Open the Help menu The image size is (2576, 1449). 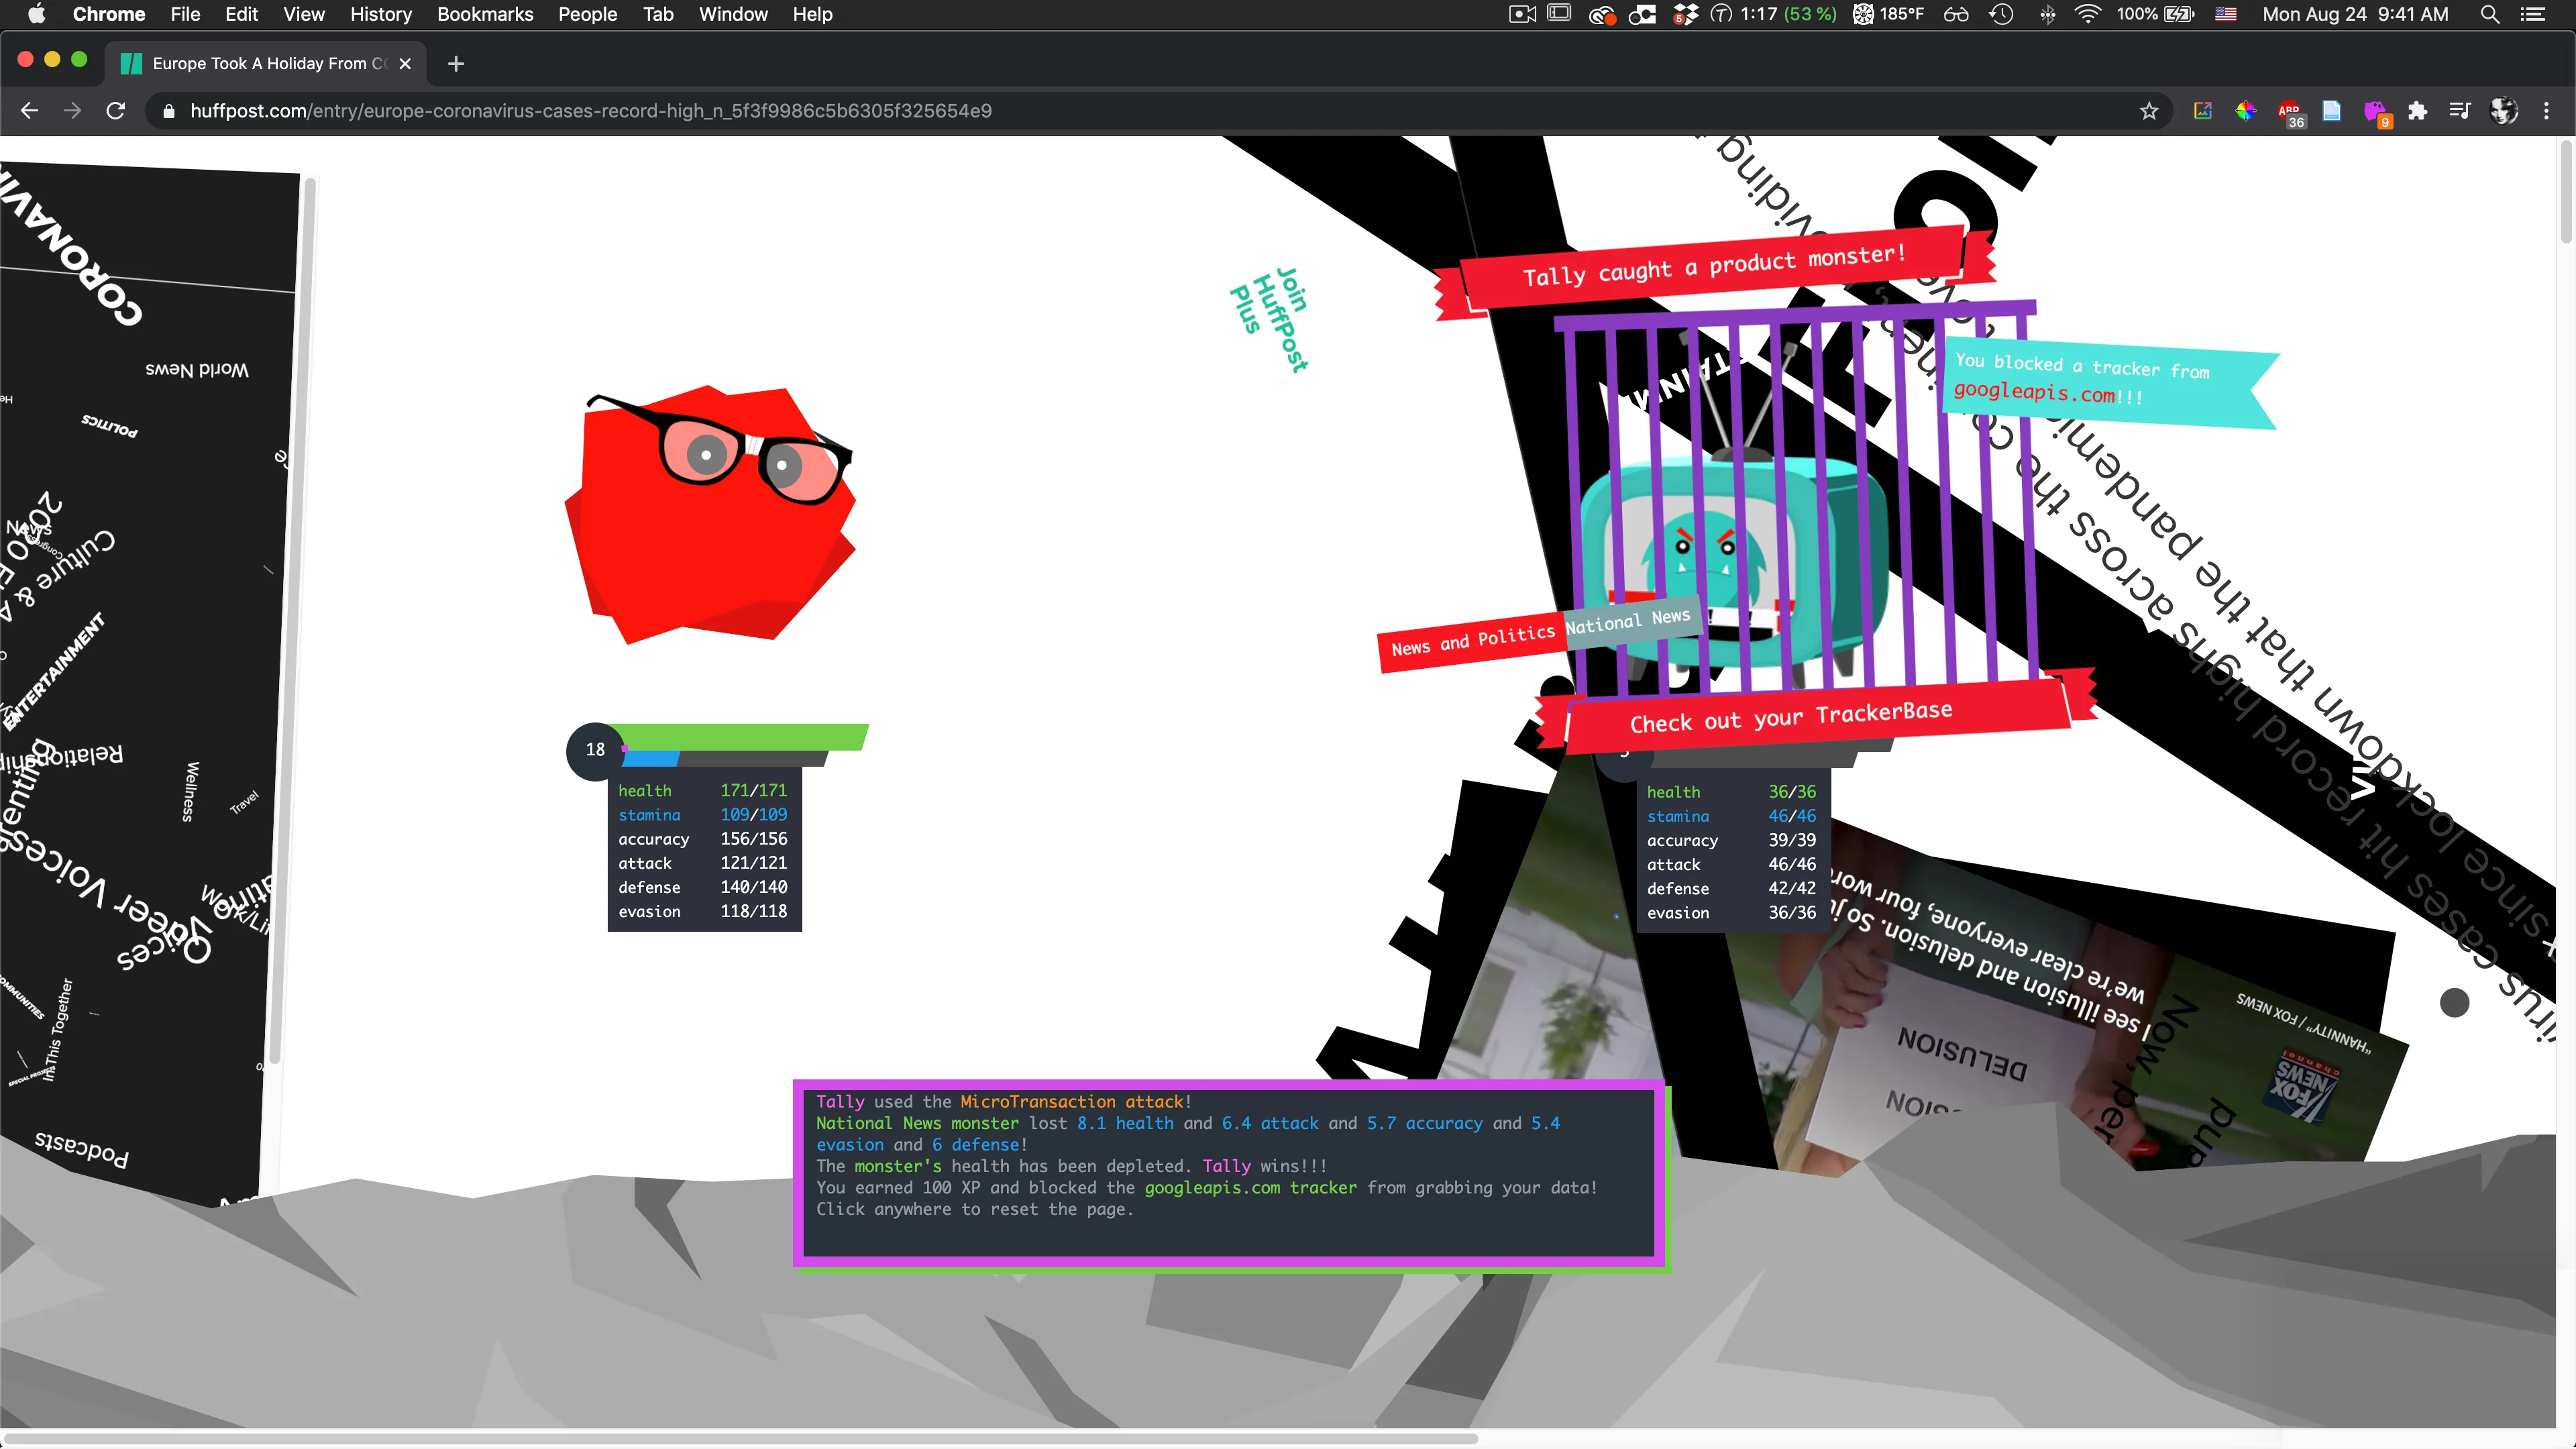pos(812,14)
